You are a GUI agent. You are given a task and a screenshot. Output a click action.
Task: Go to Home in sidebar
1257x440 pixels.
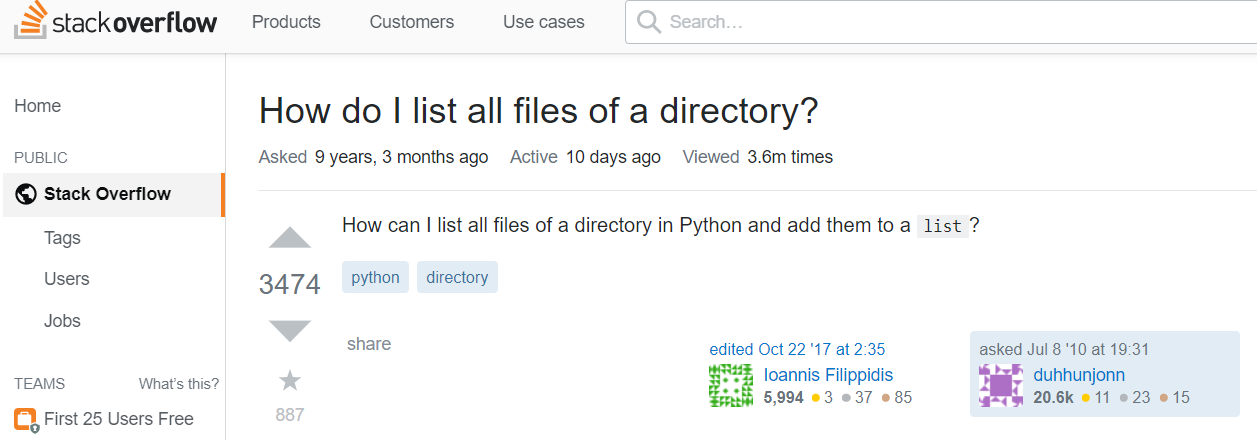pos(37,106)
